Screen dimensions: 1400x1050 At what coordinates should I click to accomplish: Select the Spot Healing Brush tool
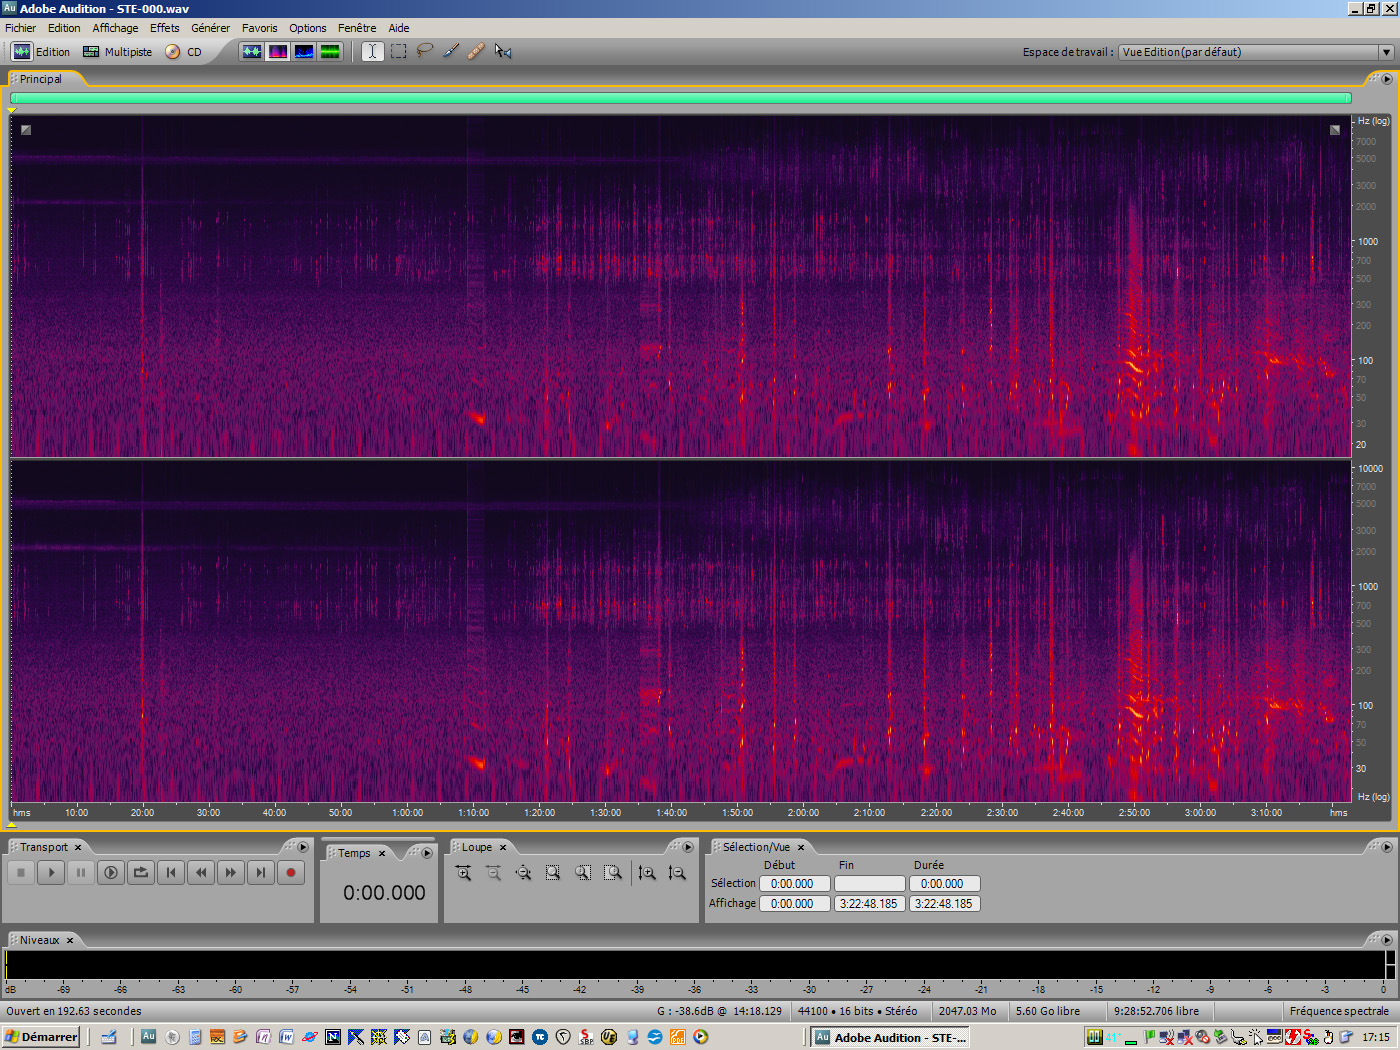(476, 51)
